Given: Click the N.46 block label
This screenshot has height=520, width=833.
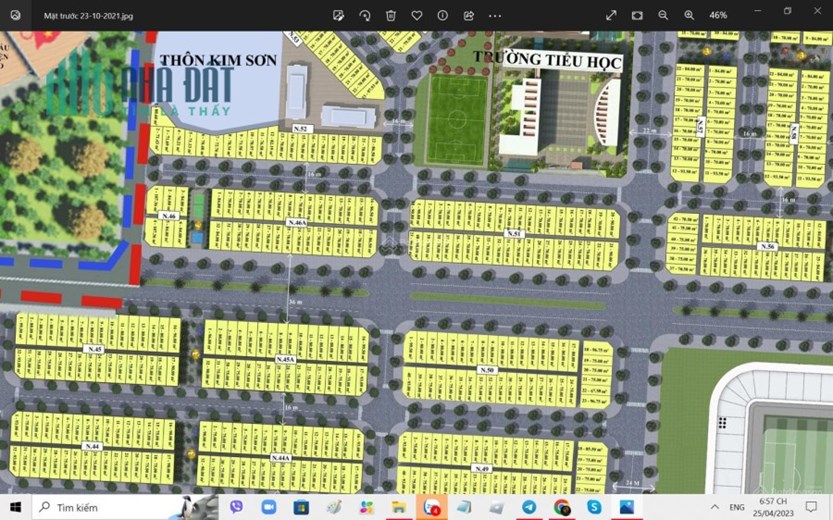Looking at the screenshot, I should point(168,216).
